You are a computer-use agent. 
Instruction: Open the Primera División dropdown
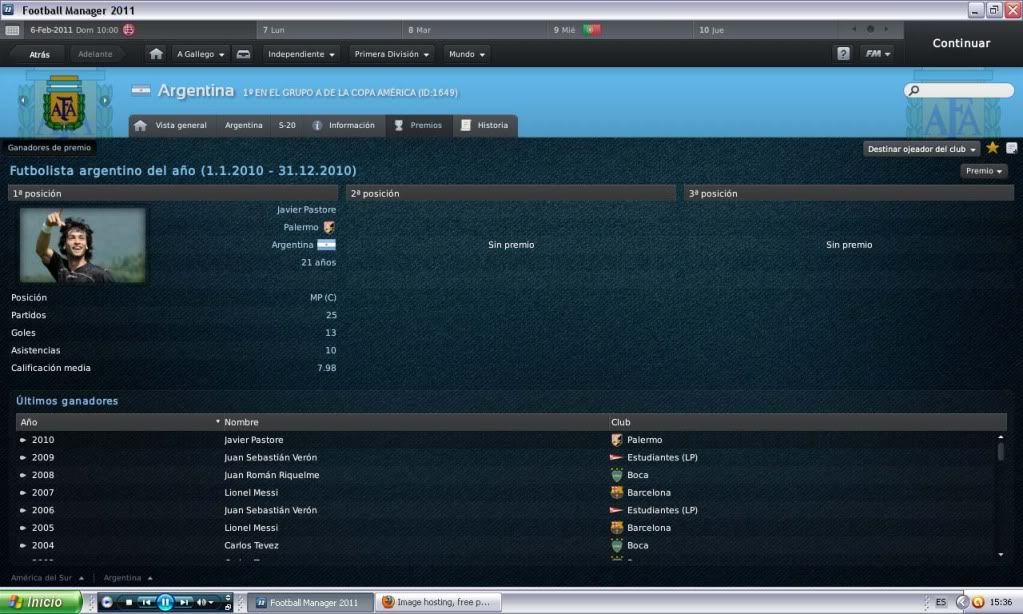(x=391, y=54)
